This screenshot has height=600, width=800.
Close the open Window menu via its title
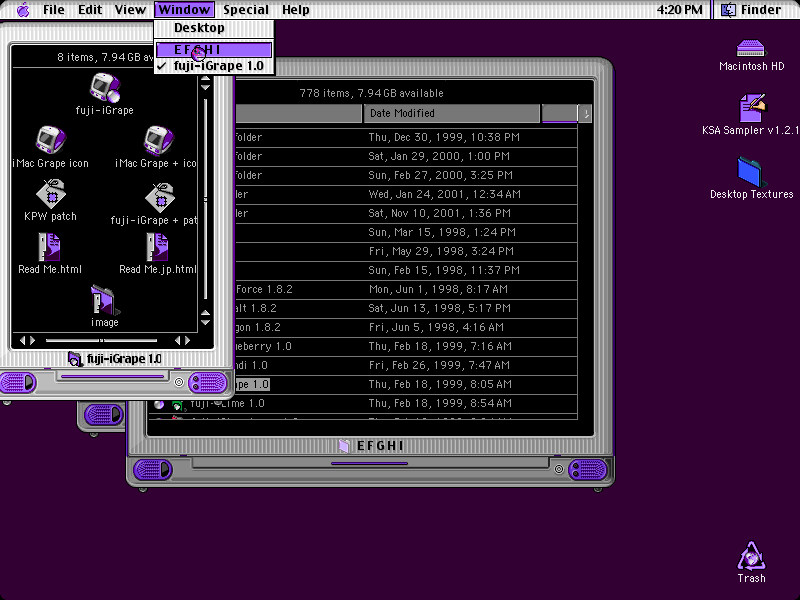184,10
